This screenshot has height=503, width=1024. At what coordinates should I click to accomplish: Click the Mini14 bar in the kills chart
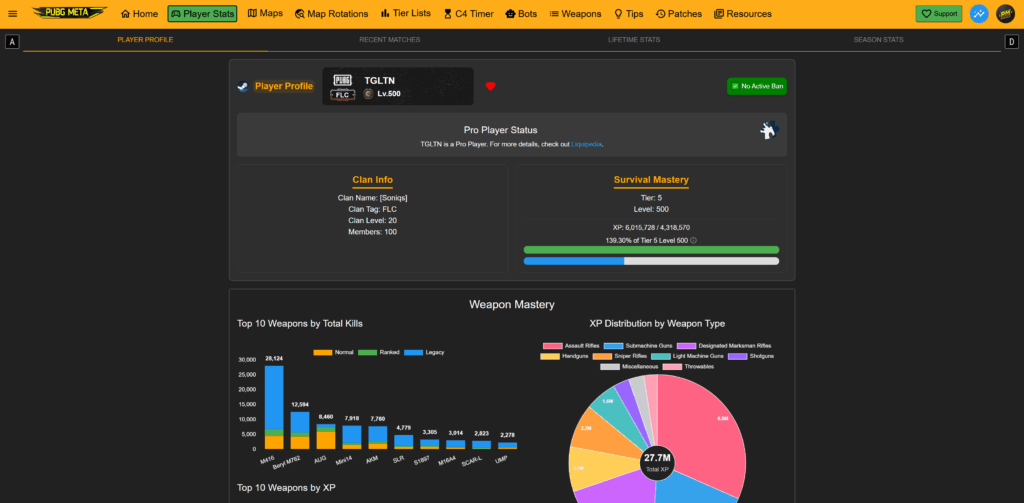click(352, 437)
